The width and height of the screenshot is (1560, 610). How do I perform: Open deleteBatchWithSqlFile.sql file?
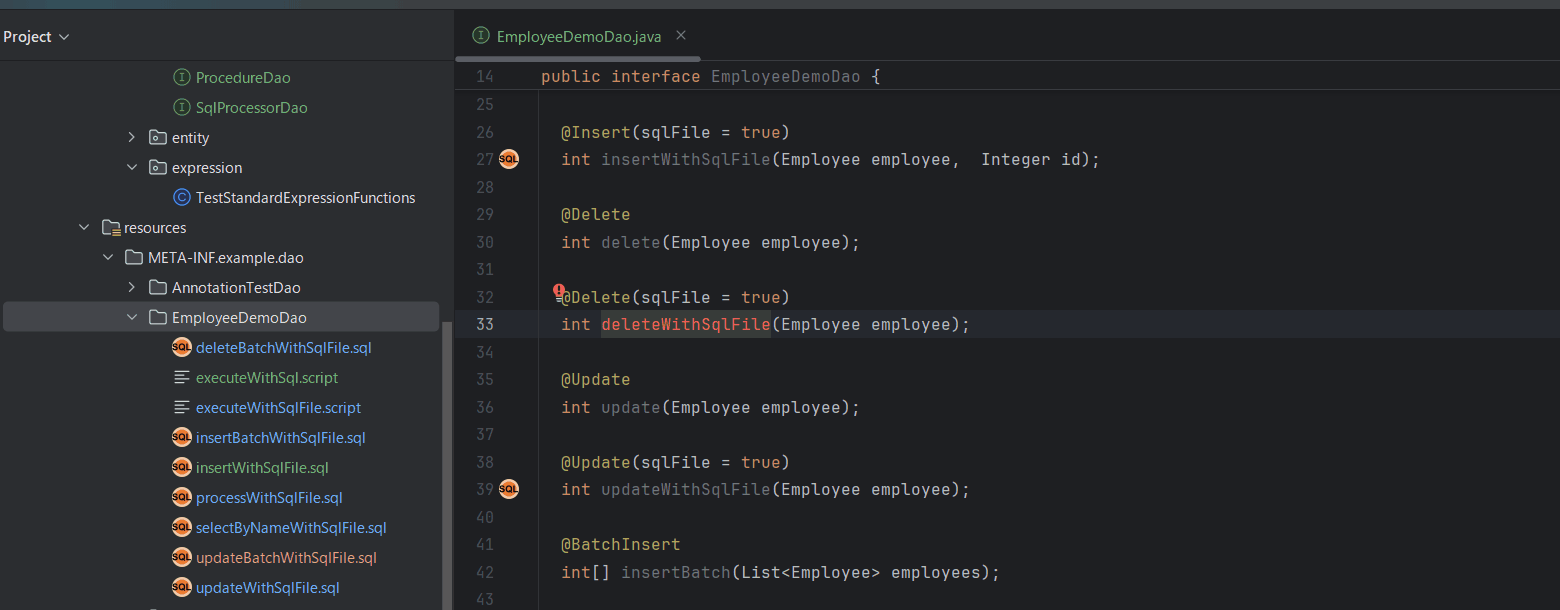[284, 347]
